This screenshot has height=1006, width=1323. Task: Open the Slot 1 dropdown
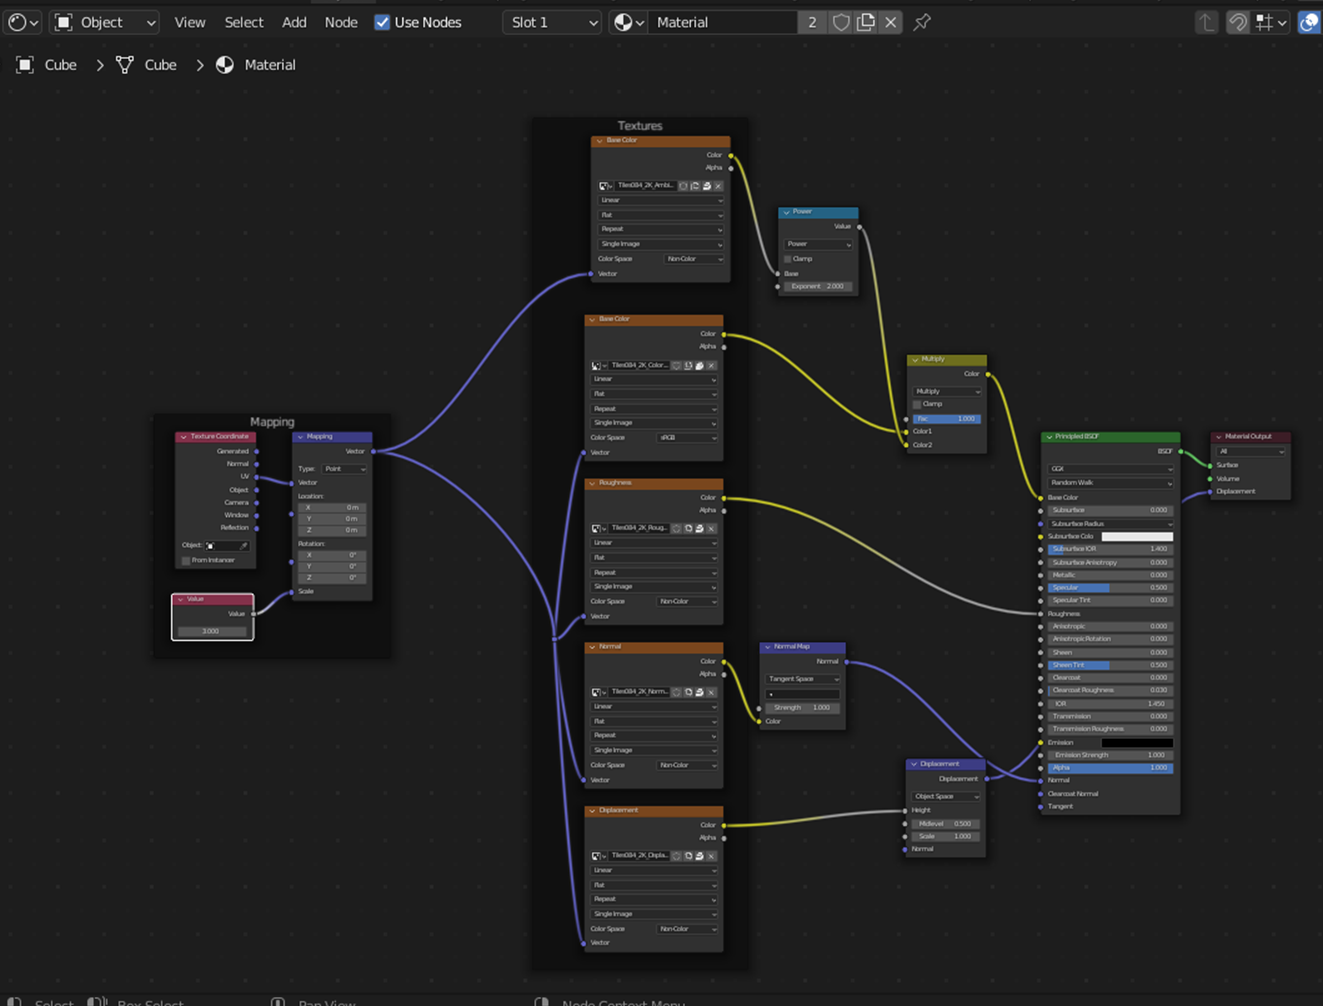click(551, 22)
